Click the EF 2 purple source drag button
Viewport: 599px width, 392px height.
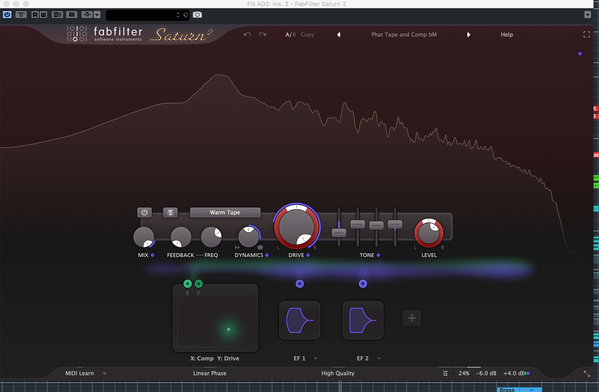coord(363,283)
